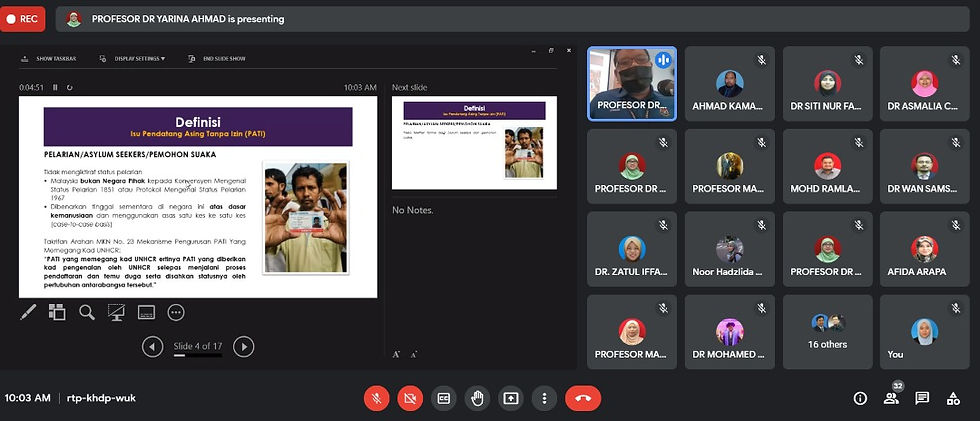Select DR ASMALIA C... participant tile
The height and width of the screenshot is (421, 980).
[925, 84]
